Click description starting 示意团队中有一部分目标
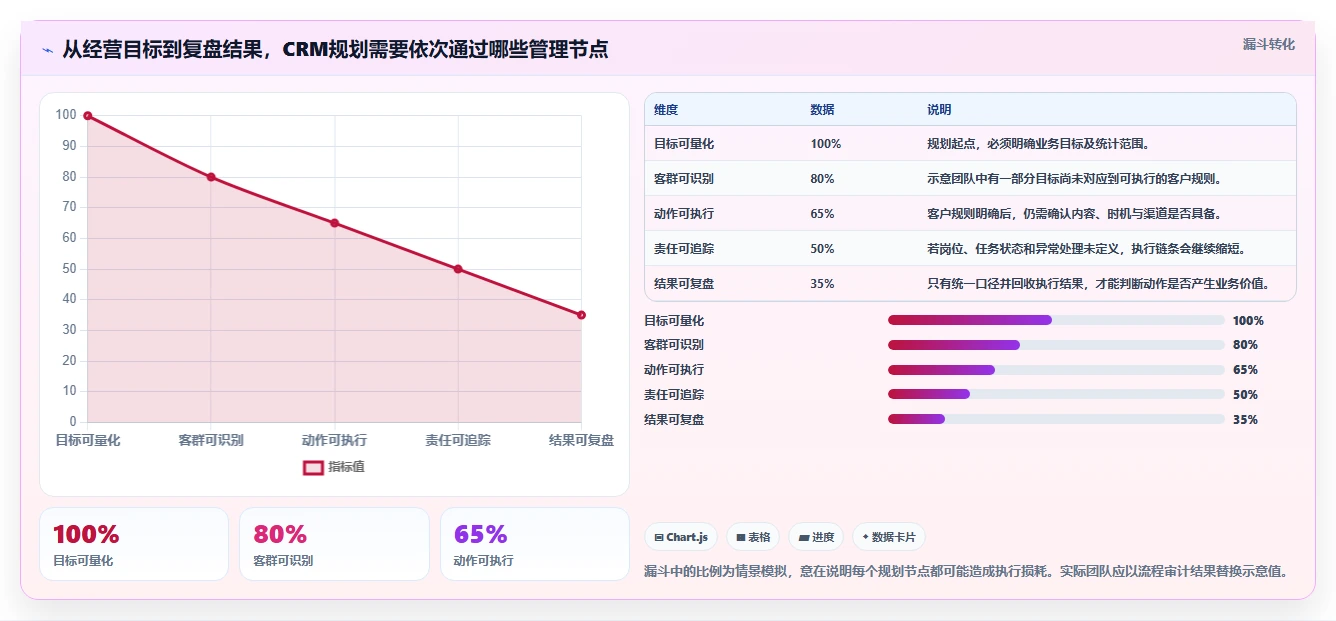The height and width of the screenshot is (621, 1336). [x=1074, y=179]
